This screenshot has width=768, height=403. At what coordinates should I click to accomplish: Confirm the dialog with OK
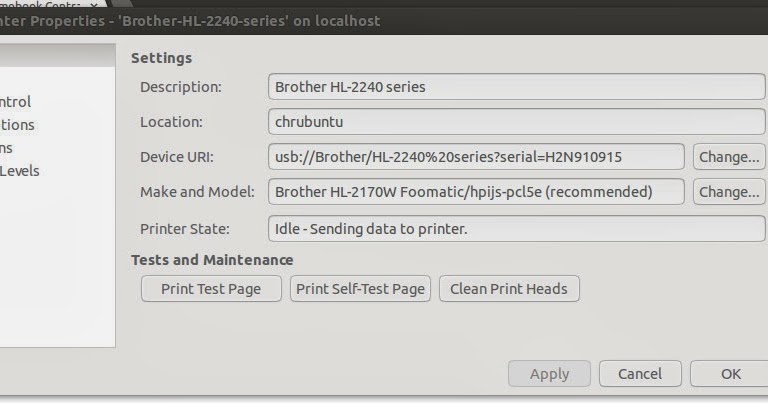(730, 374)
